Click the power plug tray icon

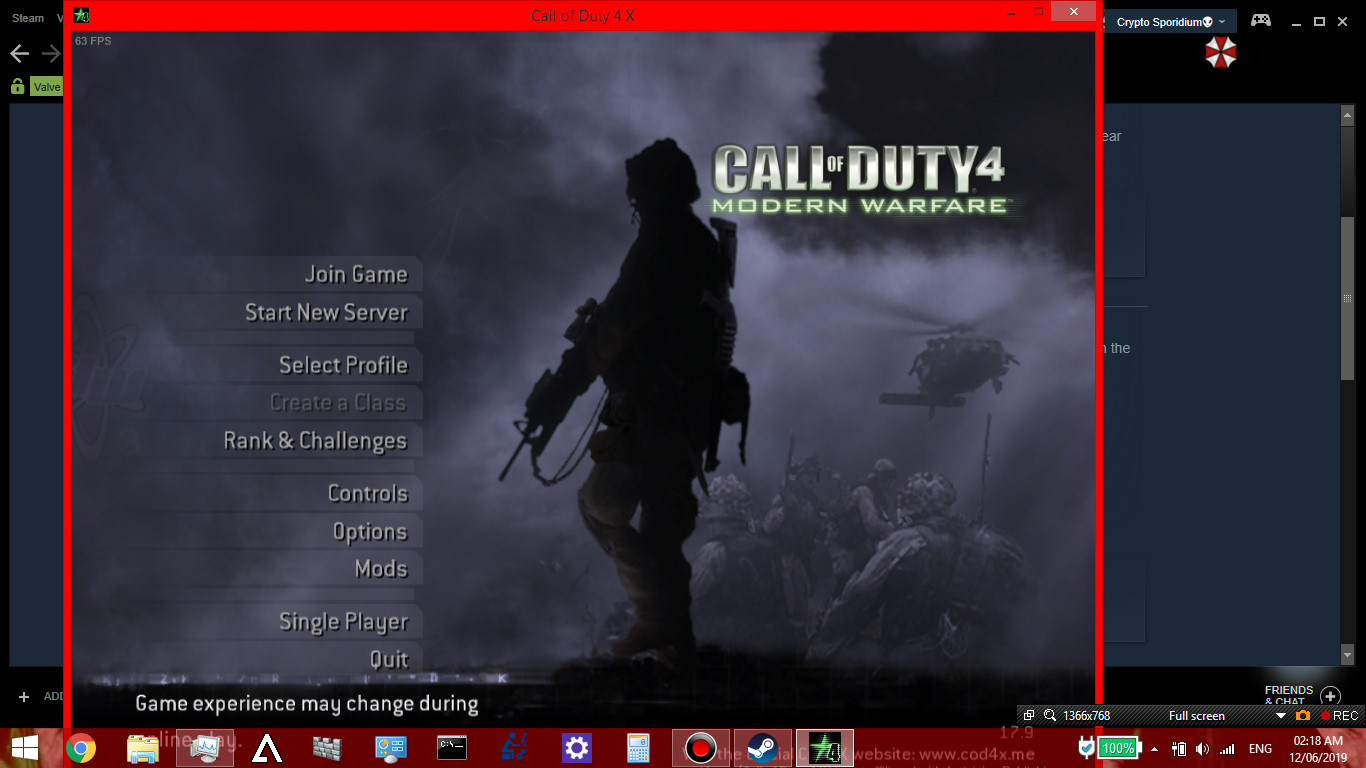(1086, 747)
